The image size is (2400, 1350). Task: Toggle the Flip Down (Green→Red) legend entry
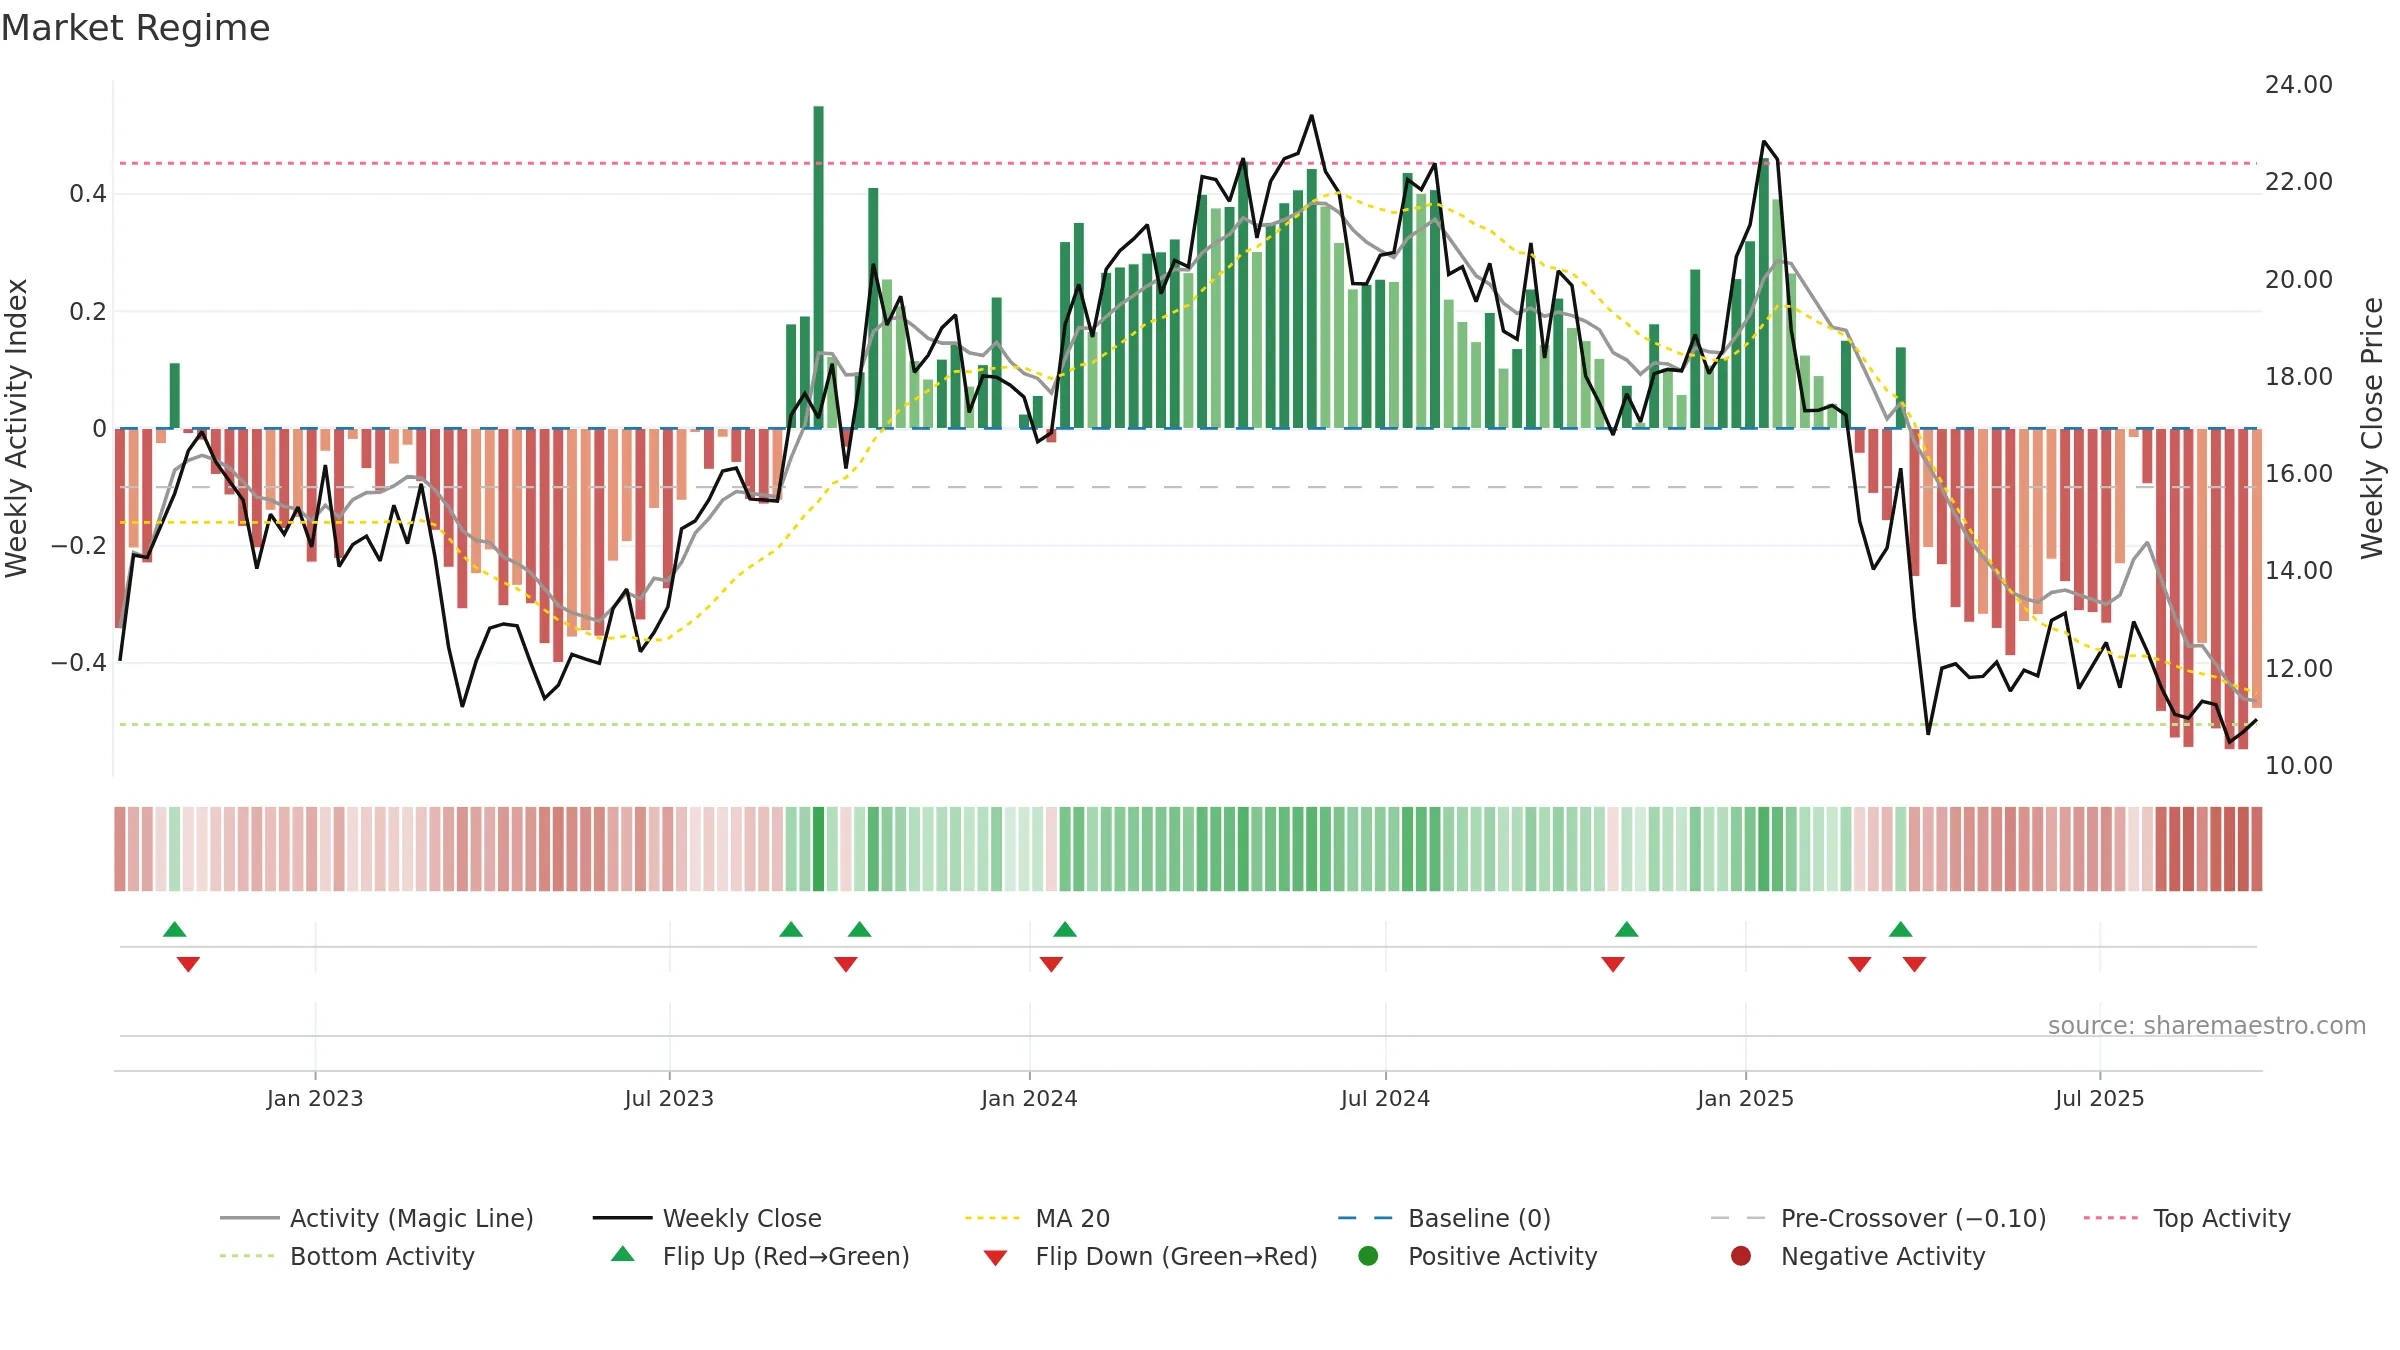point(1150,1256)
